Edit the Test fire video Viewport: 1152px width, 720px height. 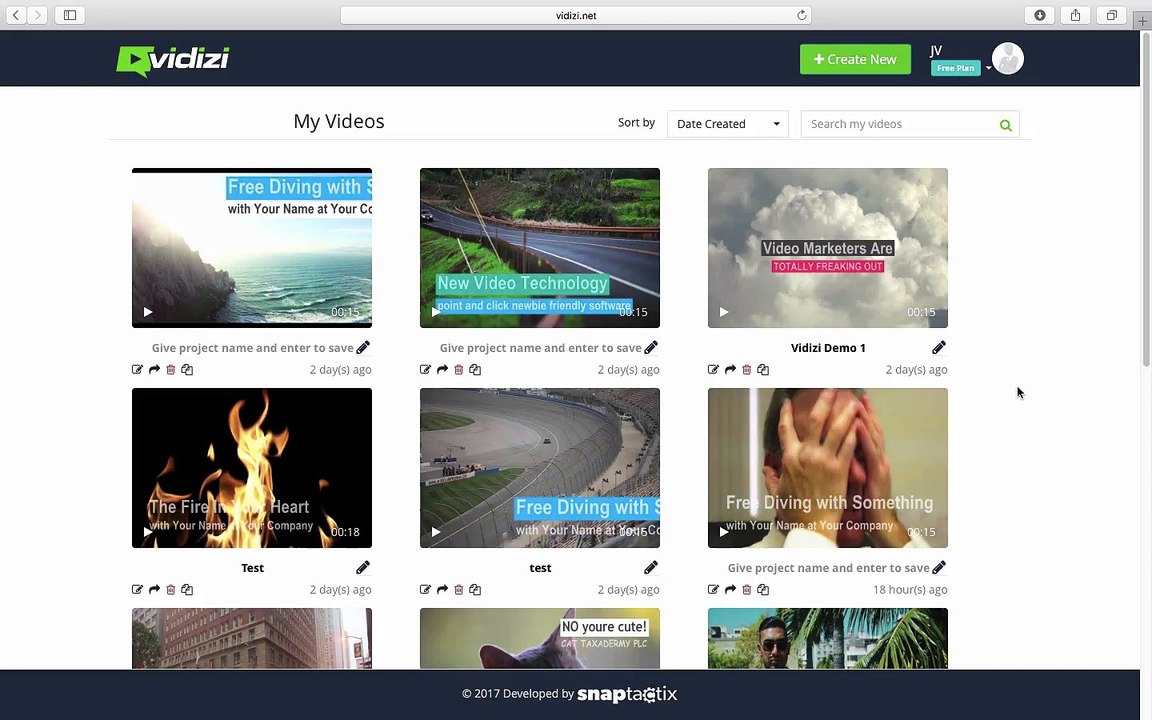(x=137, y=589)
